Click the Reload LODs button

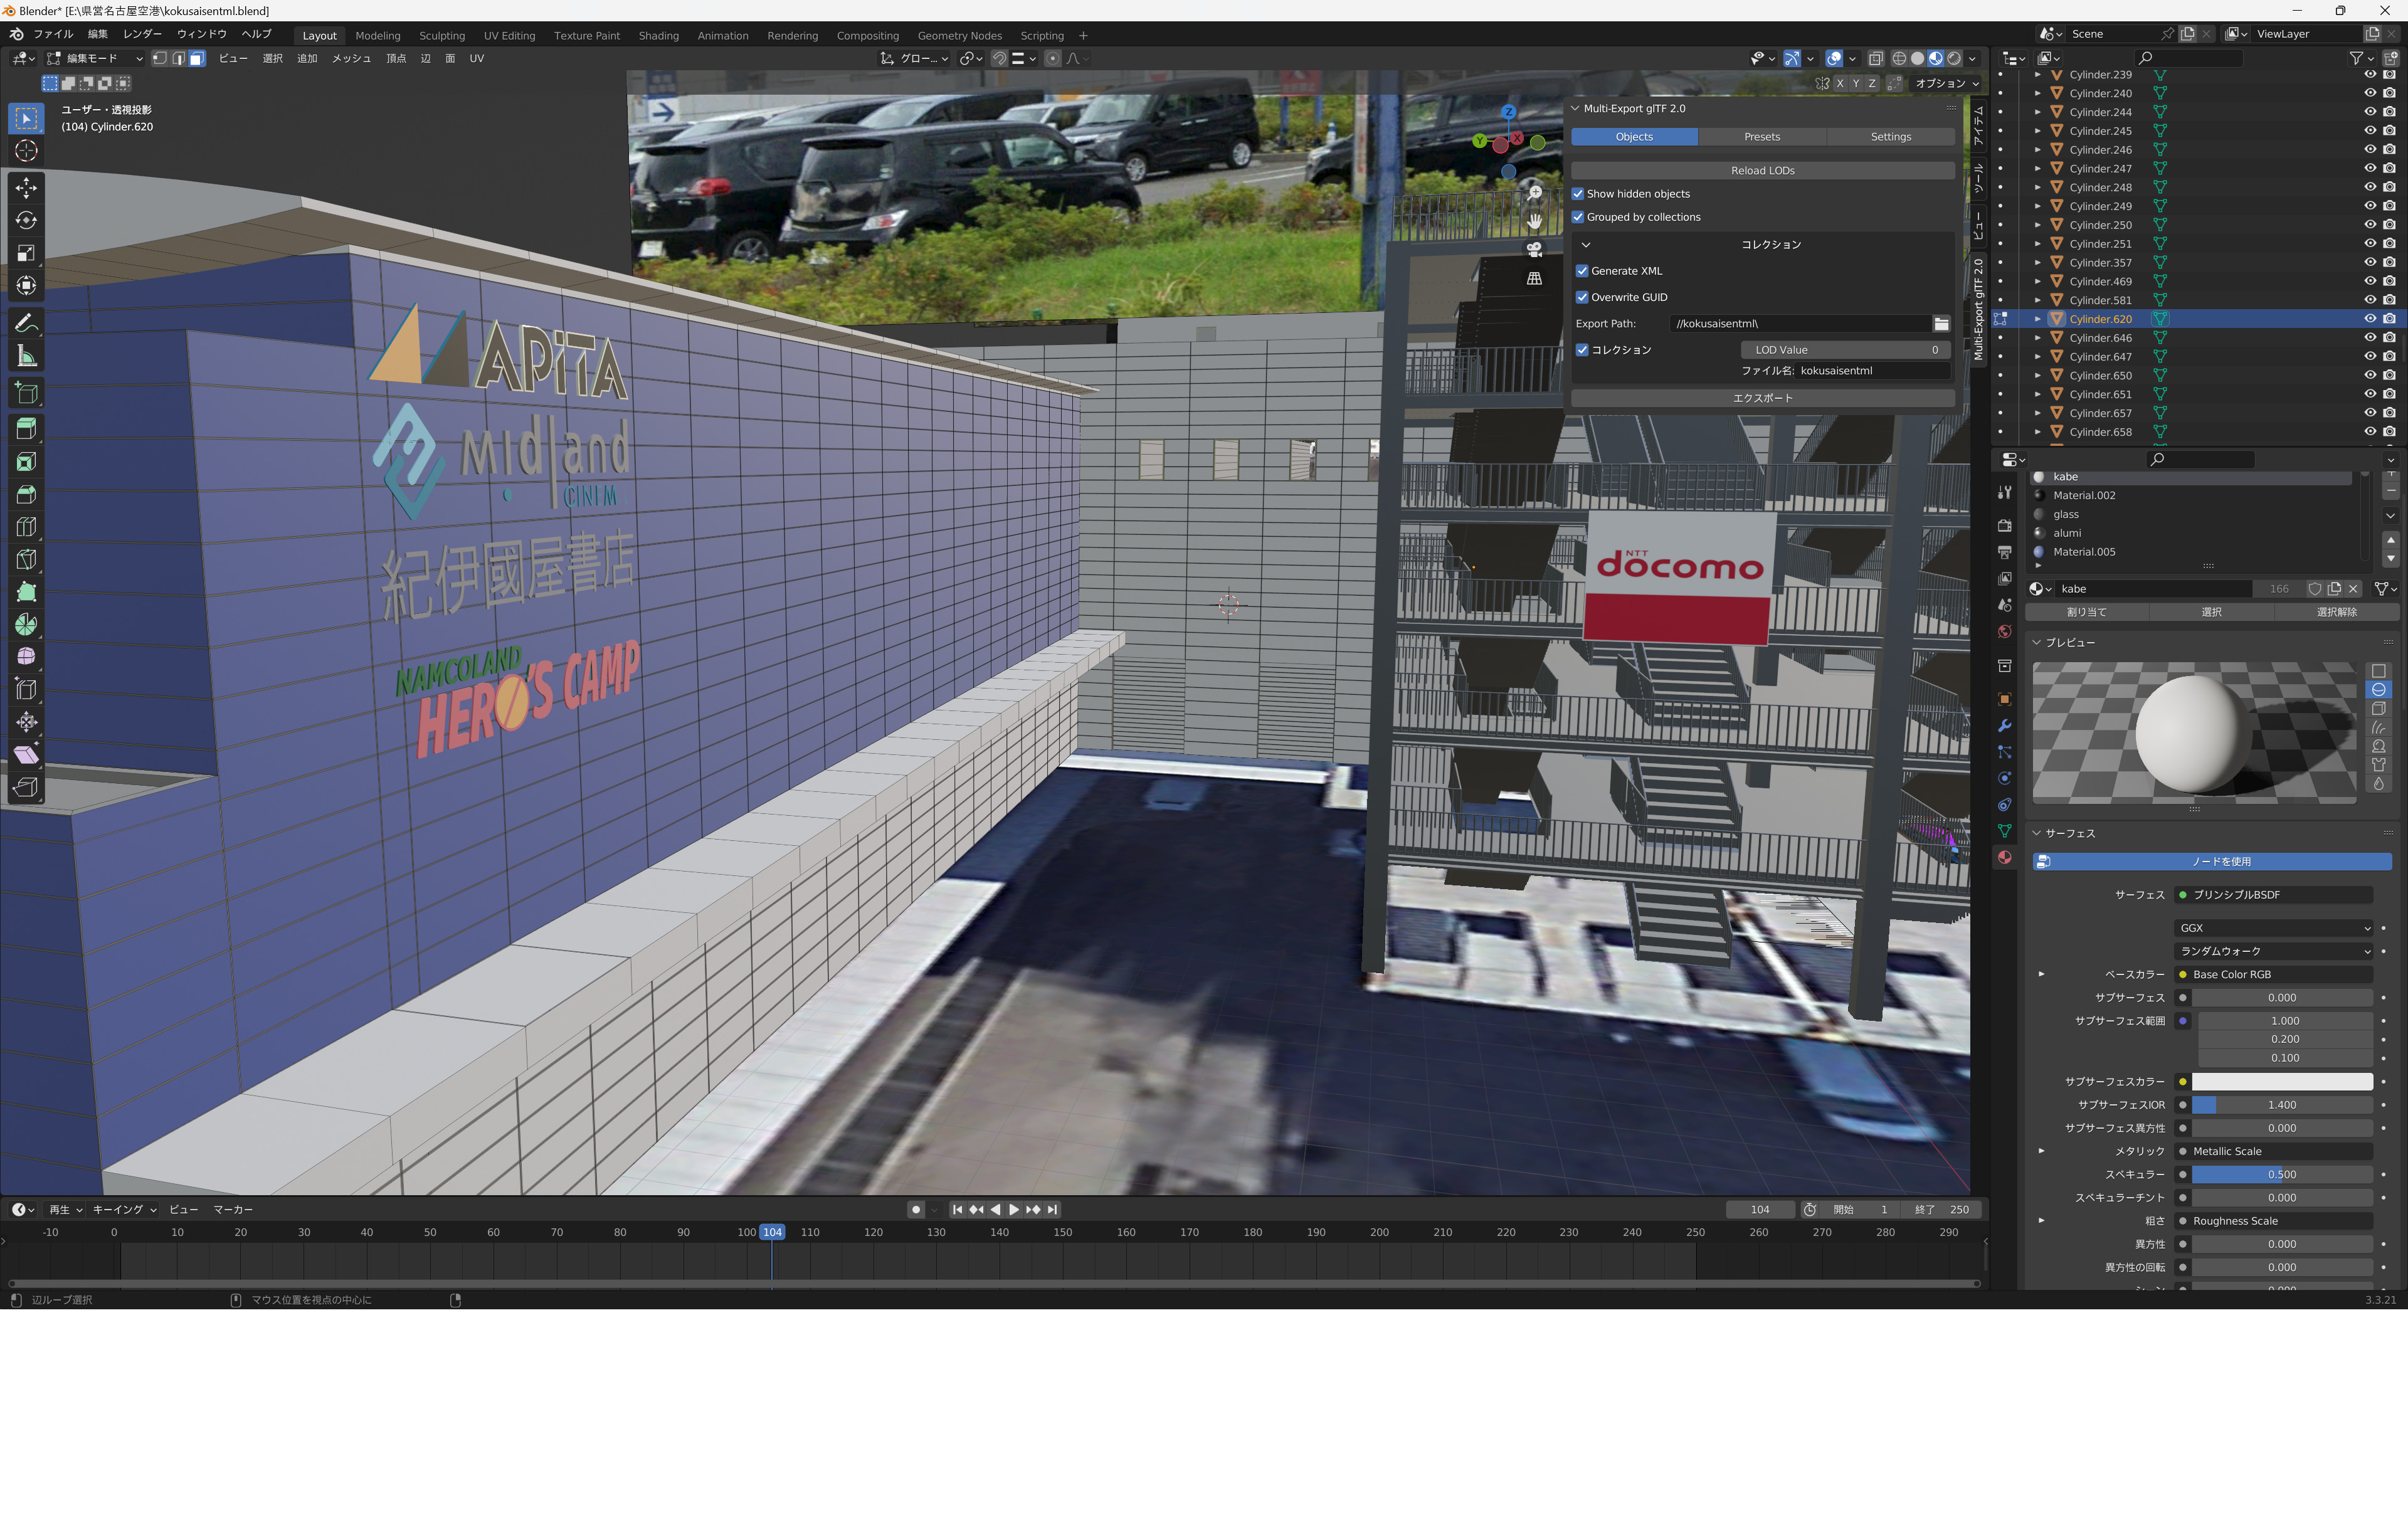(1763, 171)
